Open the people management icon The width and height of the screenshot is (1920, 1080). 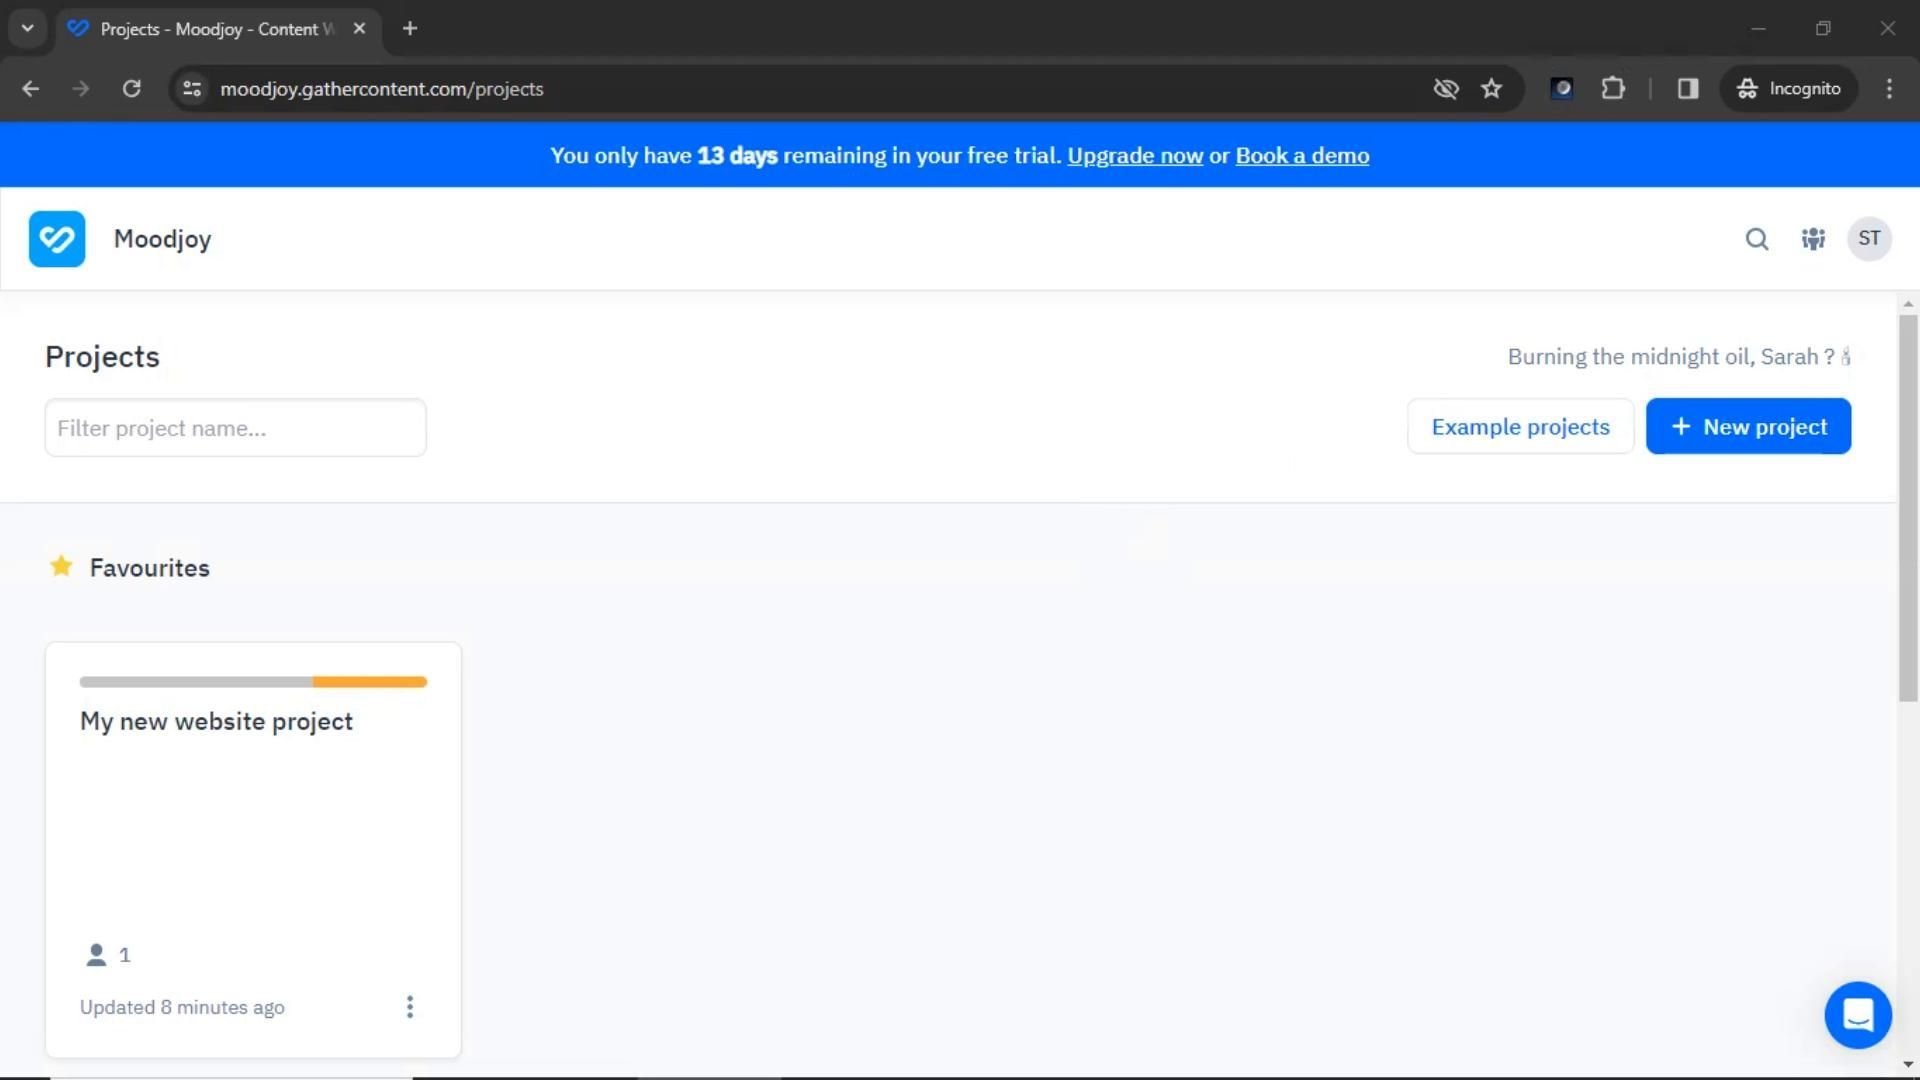pyautogui.click(x=1813, y=239)
